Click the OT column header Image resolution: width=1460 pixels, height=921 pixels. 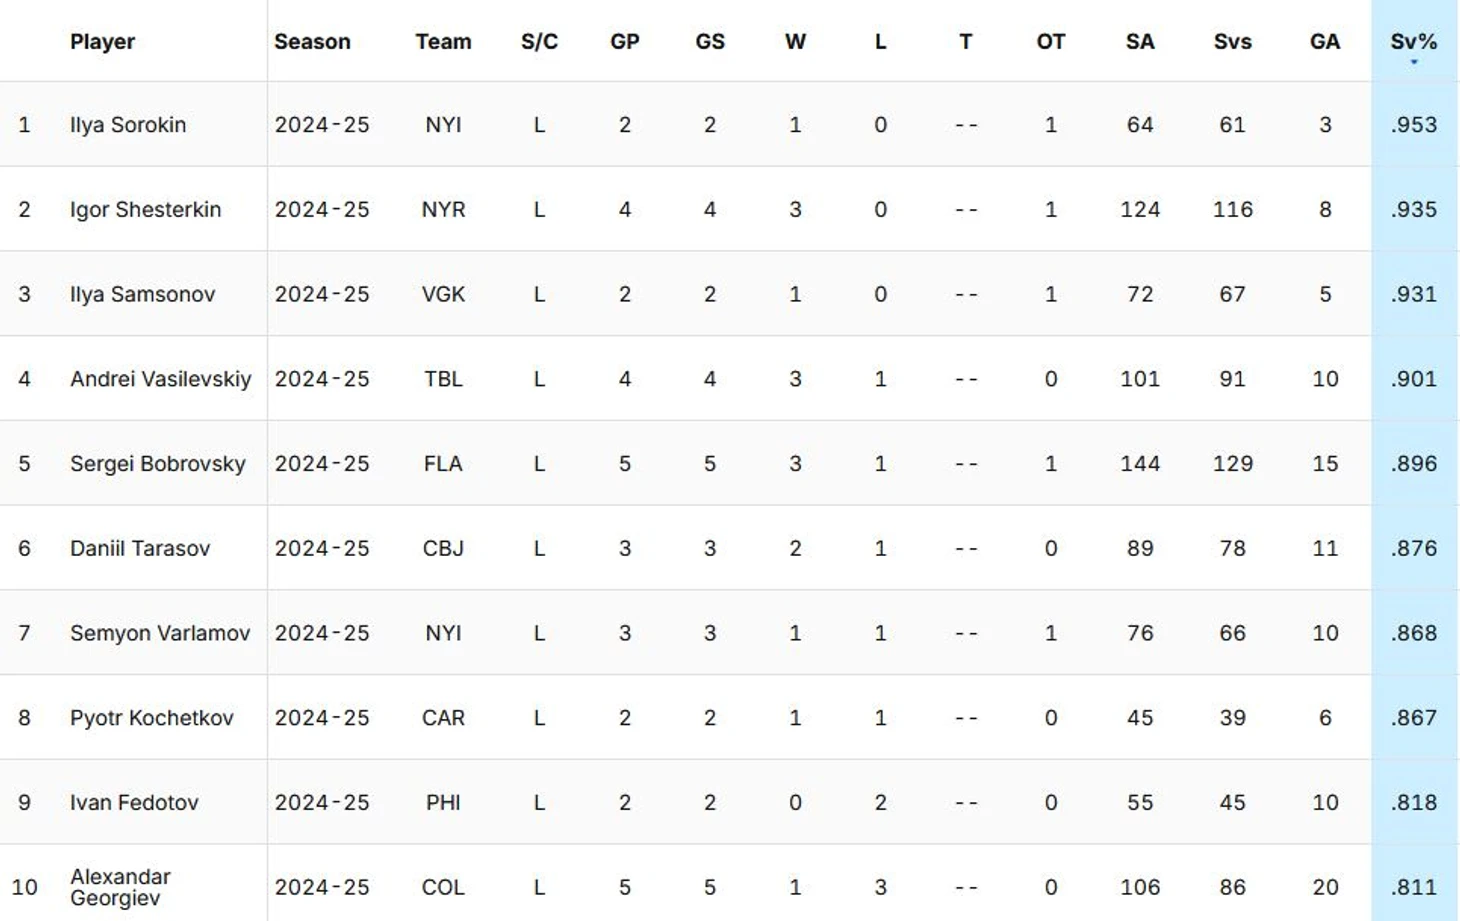[x=1051, y=42]
